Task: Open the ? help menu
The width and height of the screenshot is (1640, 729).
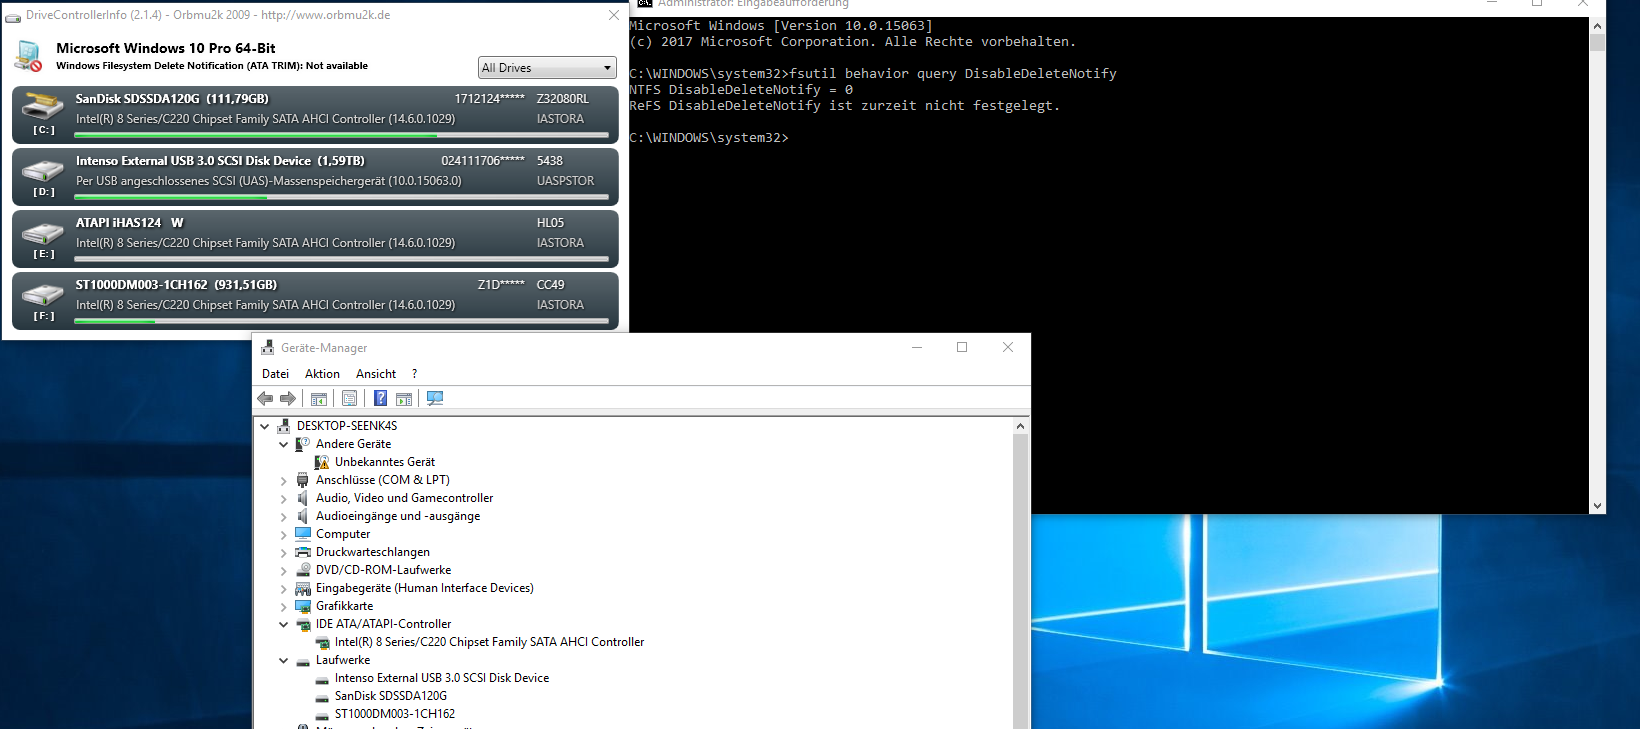Action: pyautogui.click(x=414, y=374)
